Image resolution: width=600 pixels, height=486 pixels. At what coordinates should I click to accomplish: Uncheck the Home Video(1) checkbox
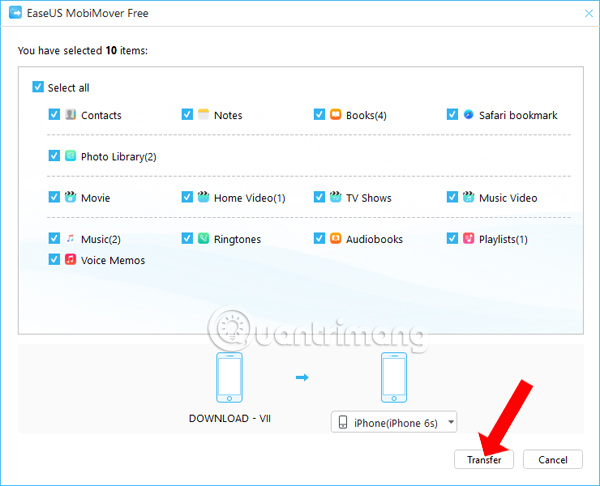pyautogui.click(x=187, y=197)
